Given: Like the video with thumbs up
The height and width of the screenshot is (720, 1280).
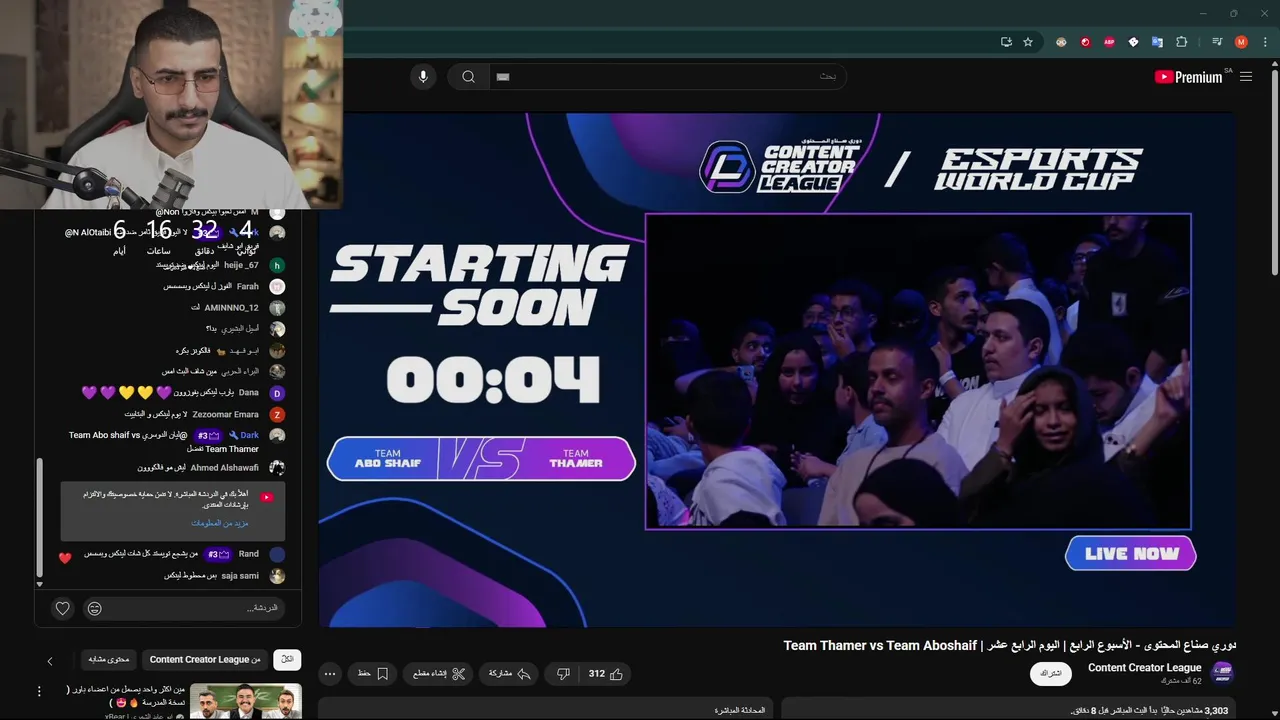Looking at the screenshot, I should [x=616, y=674].
